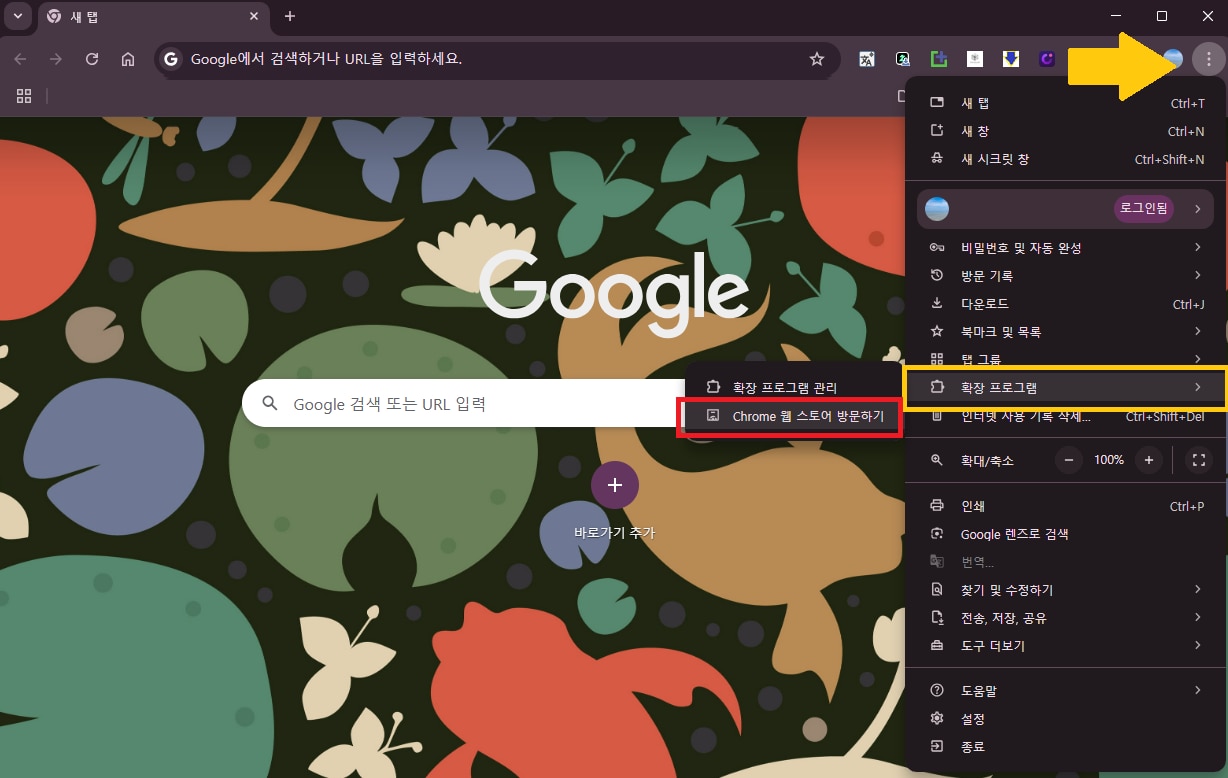The height and width of the screenshot is (778, 1228).
Task: Open '전송, 저장, 공유' submenu
Action: click(x=1066, y=618)
